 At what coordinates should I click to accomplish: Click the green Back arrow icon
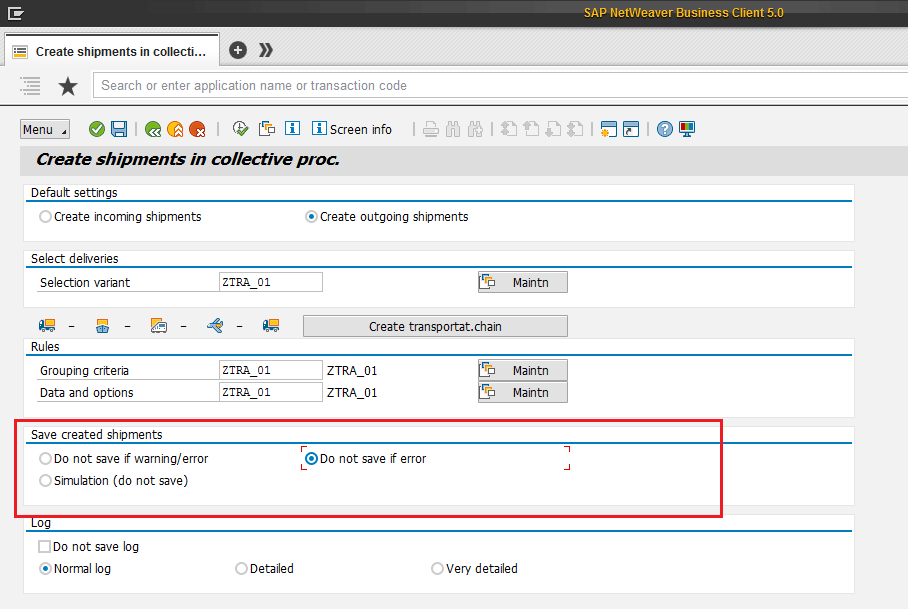tap(153, 129)
